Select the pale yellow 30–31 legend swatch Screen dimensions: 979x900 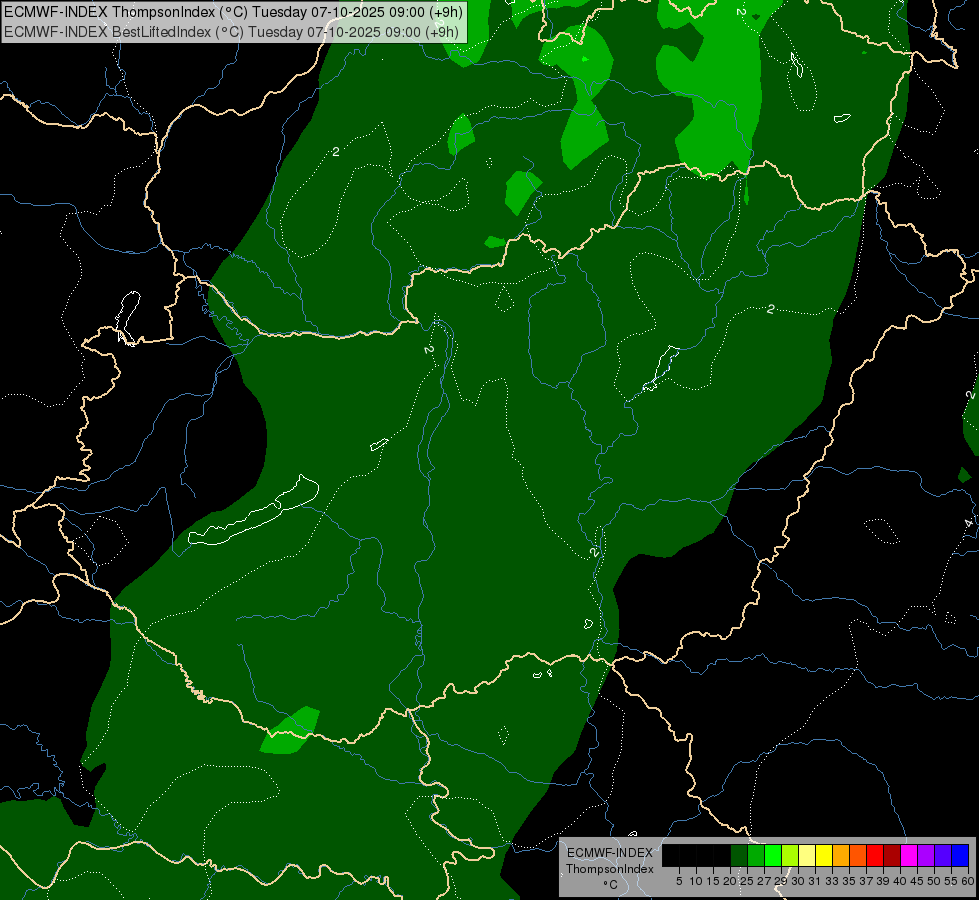click(x=807, y=855)
